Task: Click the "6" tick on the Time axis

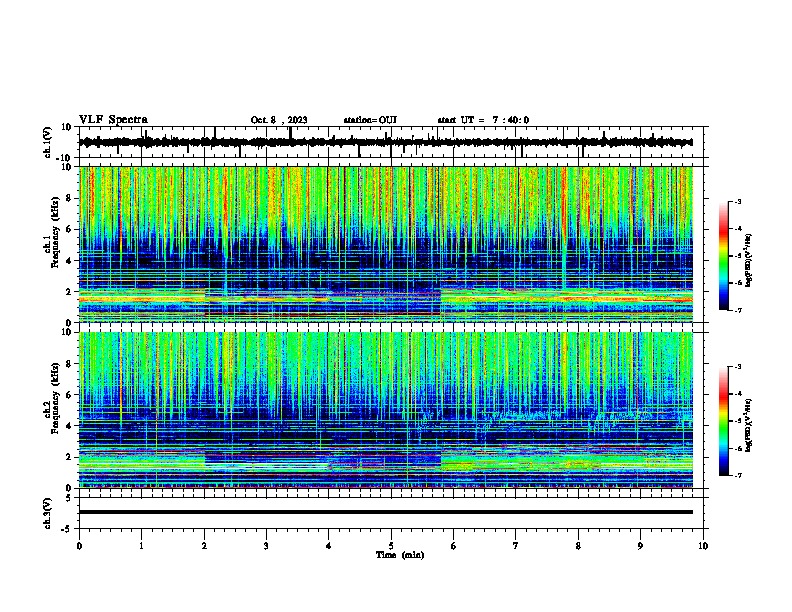Action: 454,546
